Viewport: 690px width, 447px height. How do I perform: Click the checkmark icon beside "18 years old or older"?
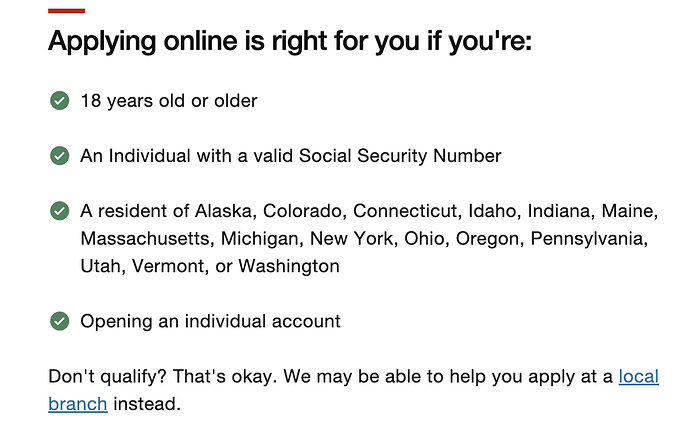[x=59, y=101]
